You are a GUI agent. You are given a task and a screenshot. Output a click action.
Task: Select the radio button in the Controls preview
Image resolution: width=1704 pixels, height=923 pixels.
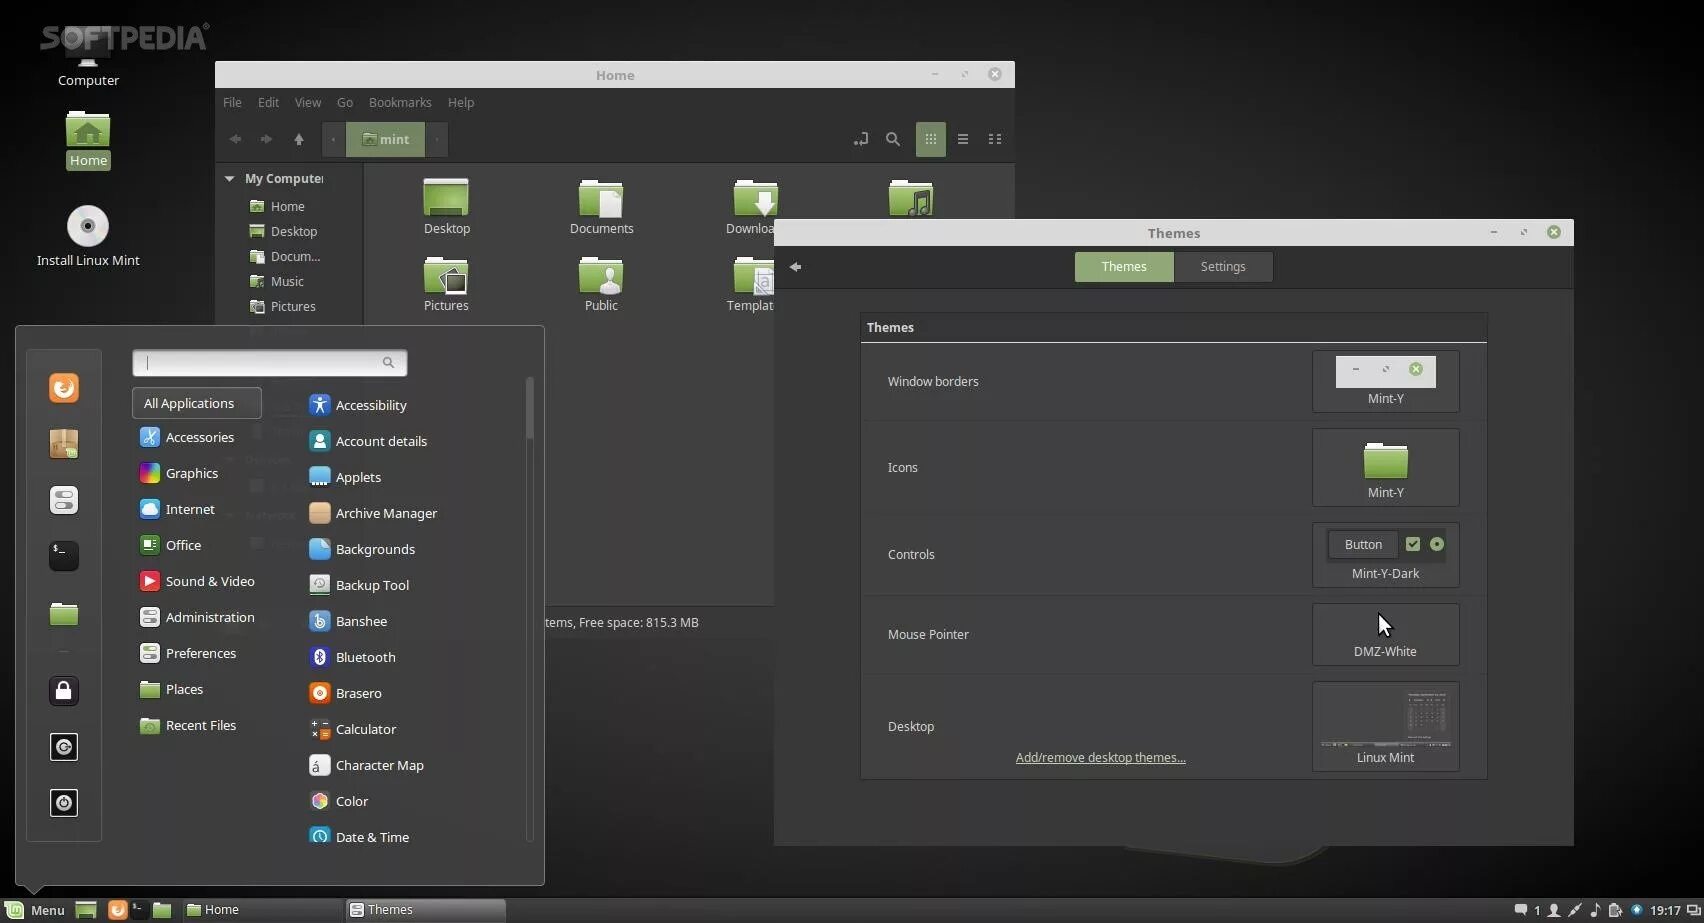pos(1438,544)
